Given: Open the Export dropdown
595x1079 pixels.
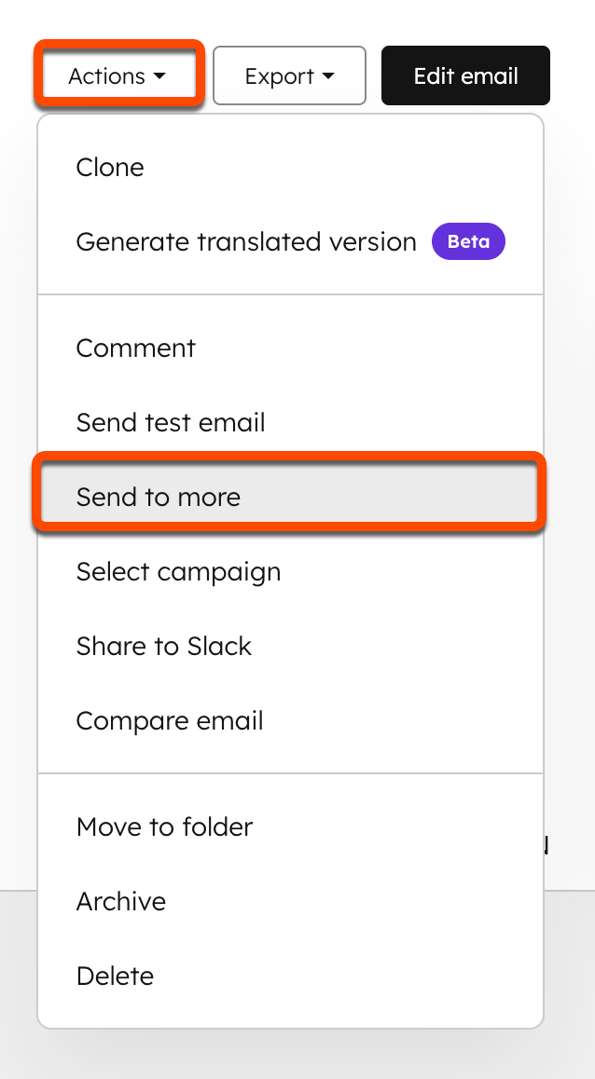Looking at the screenshot, I should click(289, 75).
